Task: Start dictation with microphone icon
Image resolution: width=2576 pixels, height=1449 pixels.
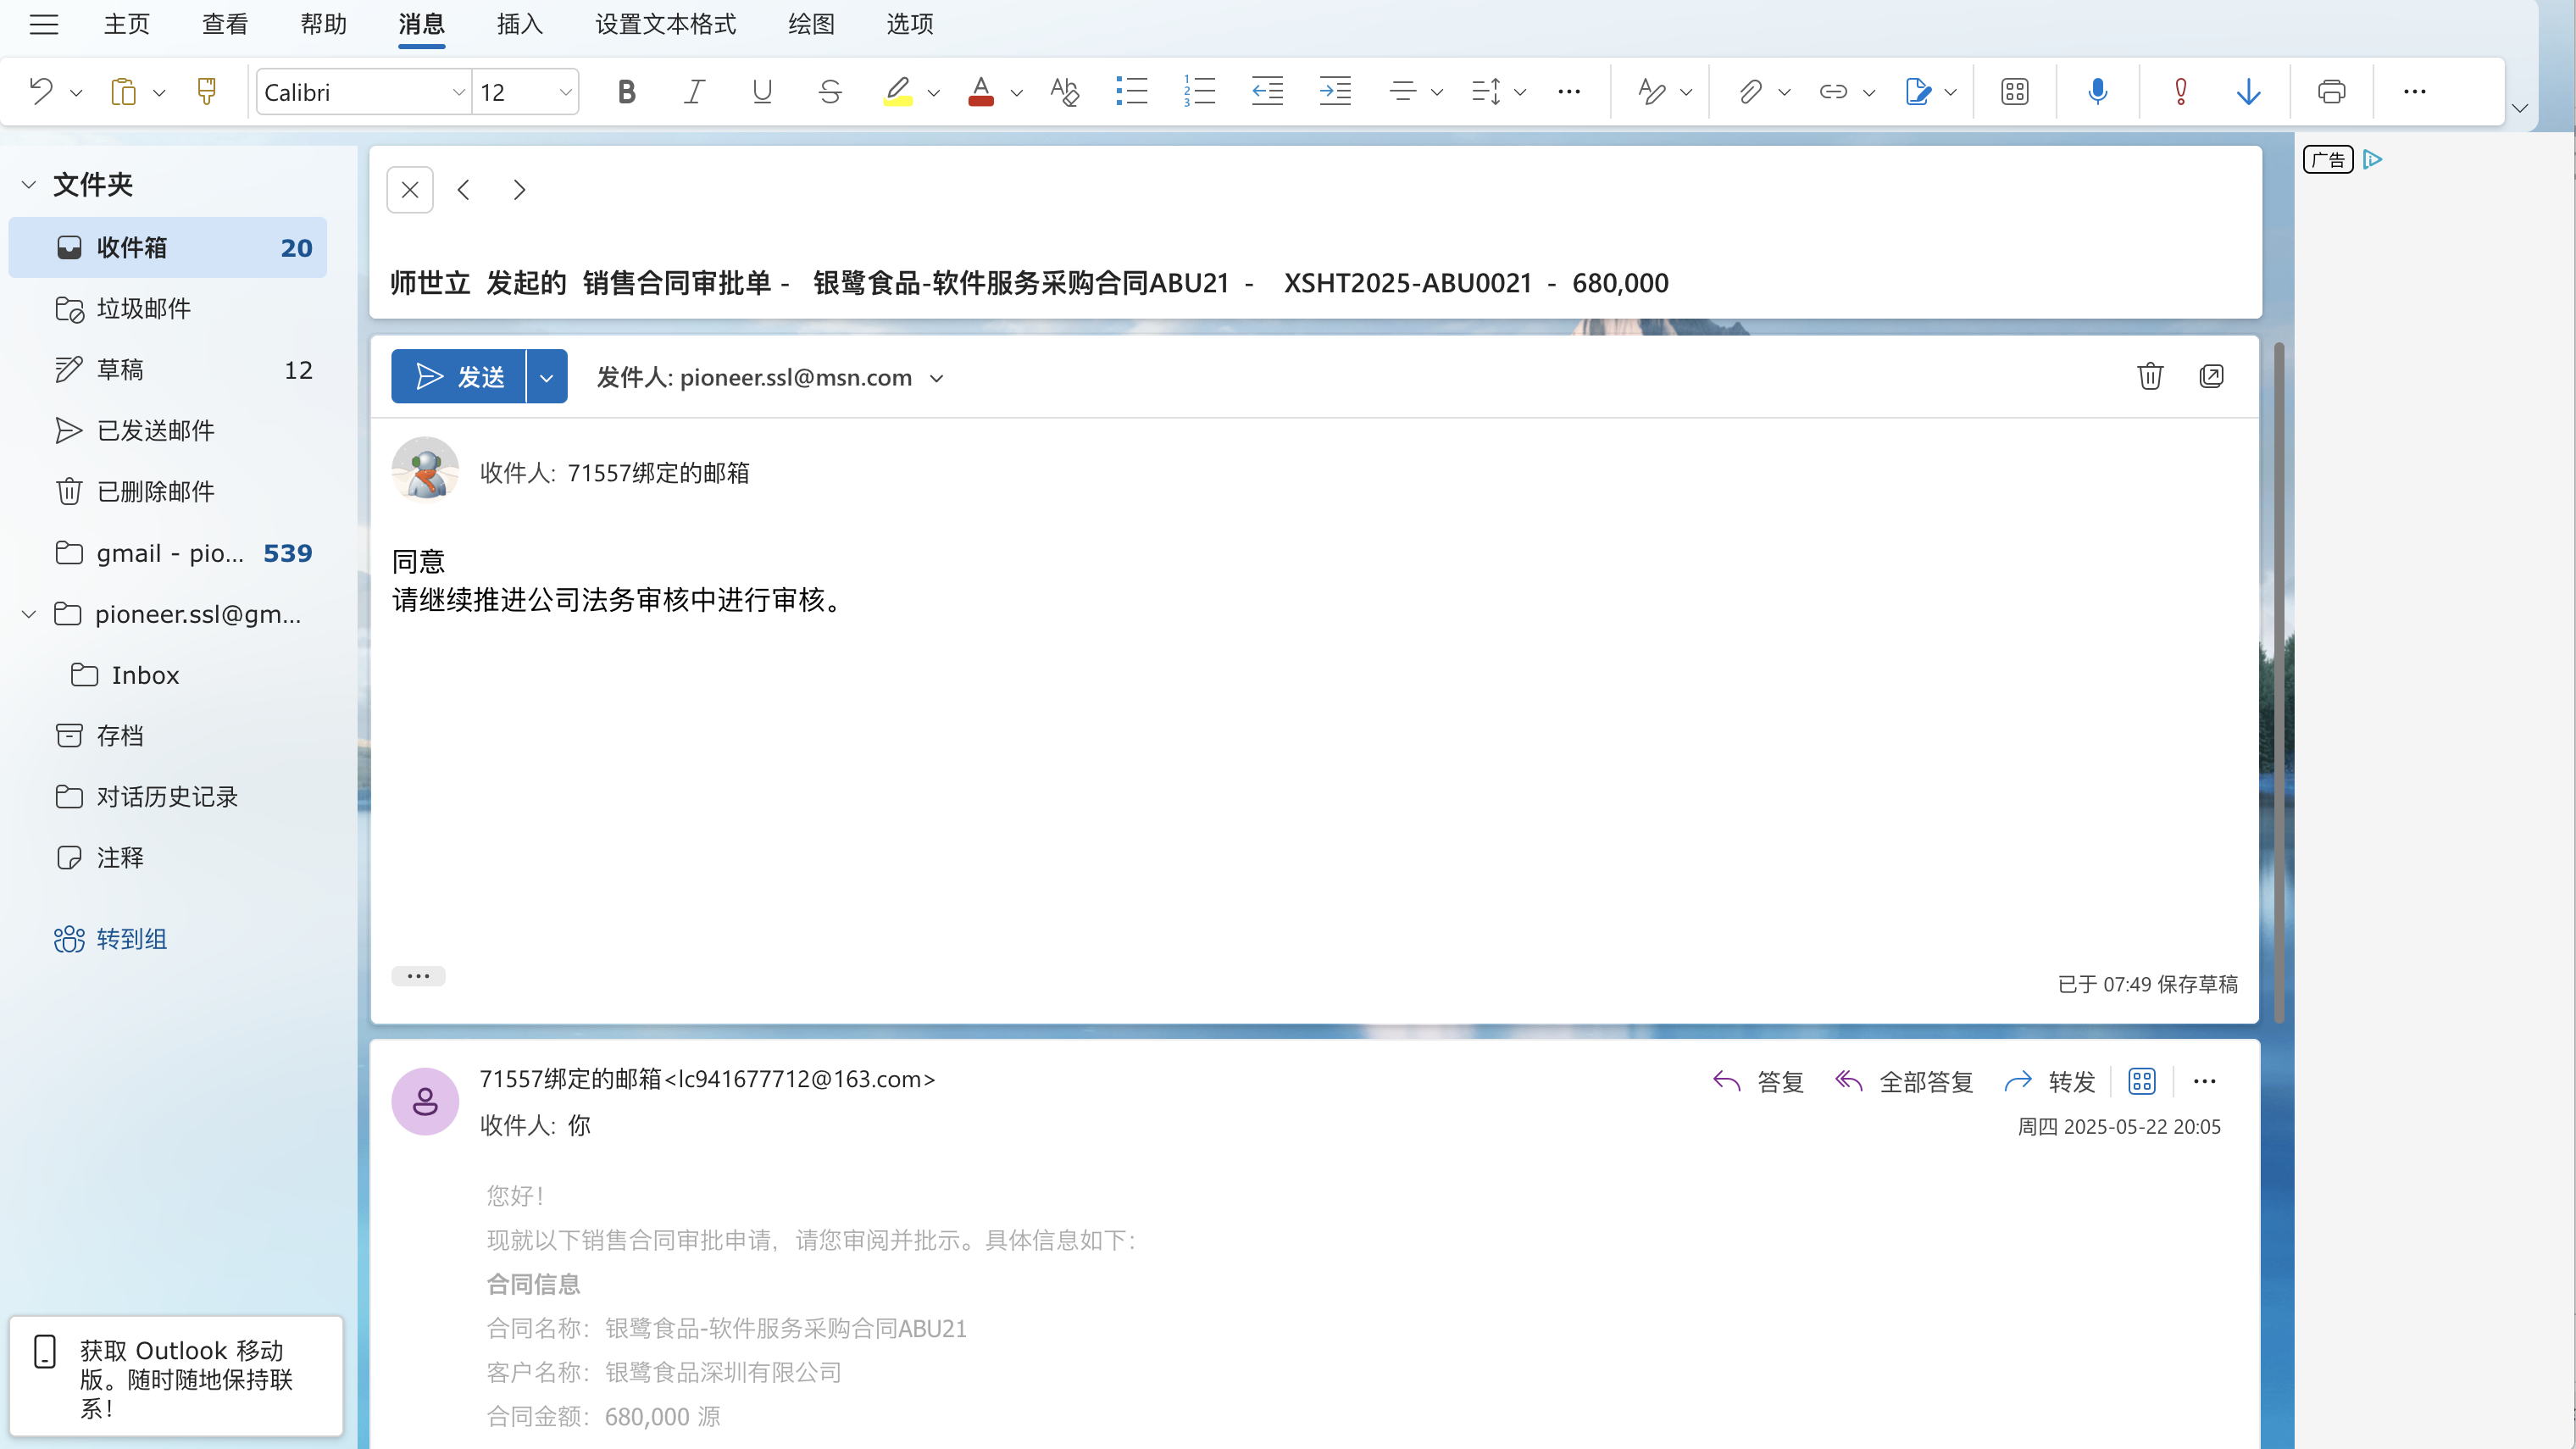Action: (2098, 92)
